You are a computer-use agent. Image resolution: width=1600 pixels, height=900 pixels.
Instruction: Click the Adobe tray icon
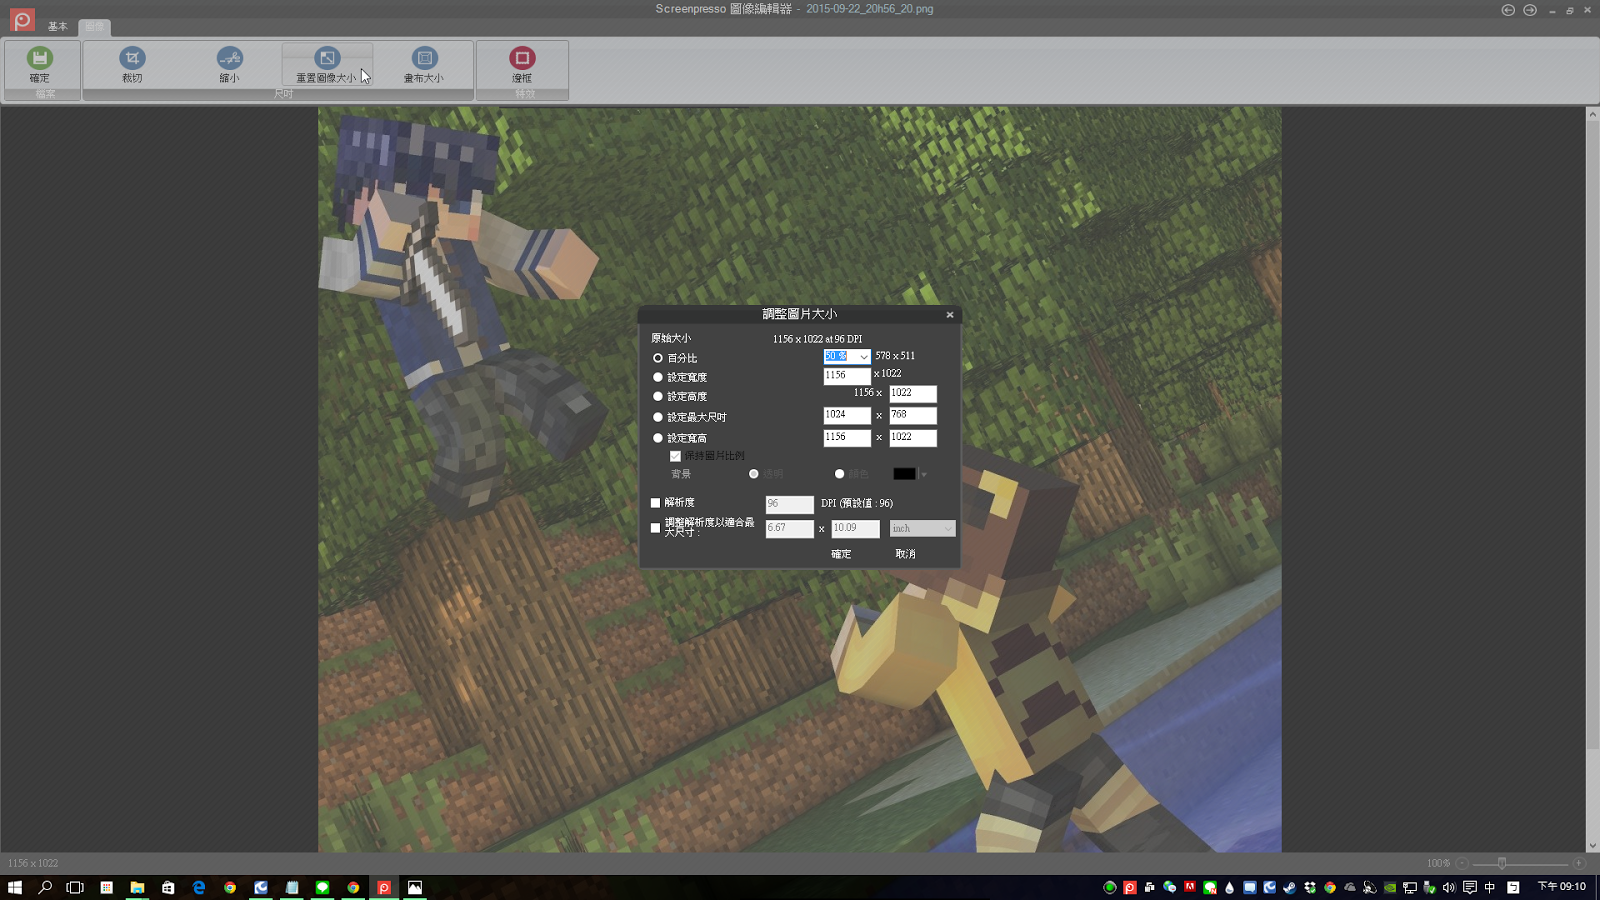(1190, 887)
